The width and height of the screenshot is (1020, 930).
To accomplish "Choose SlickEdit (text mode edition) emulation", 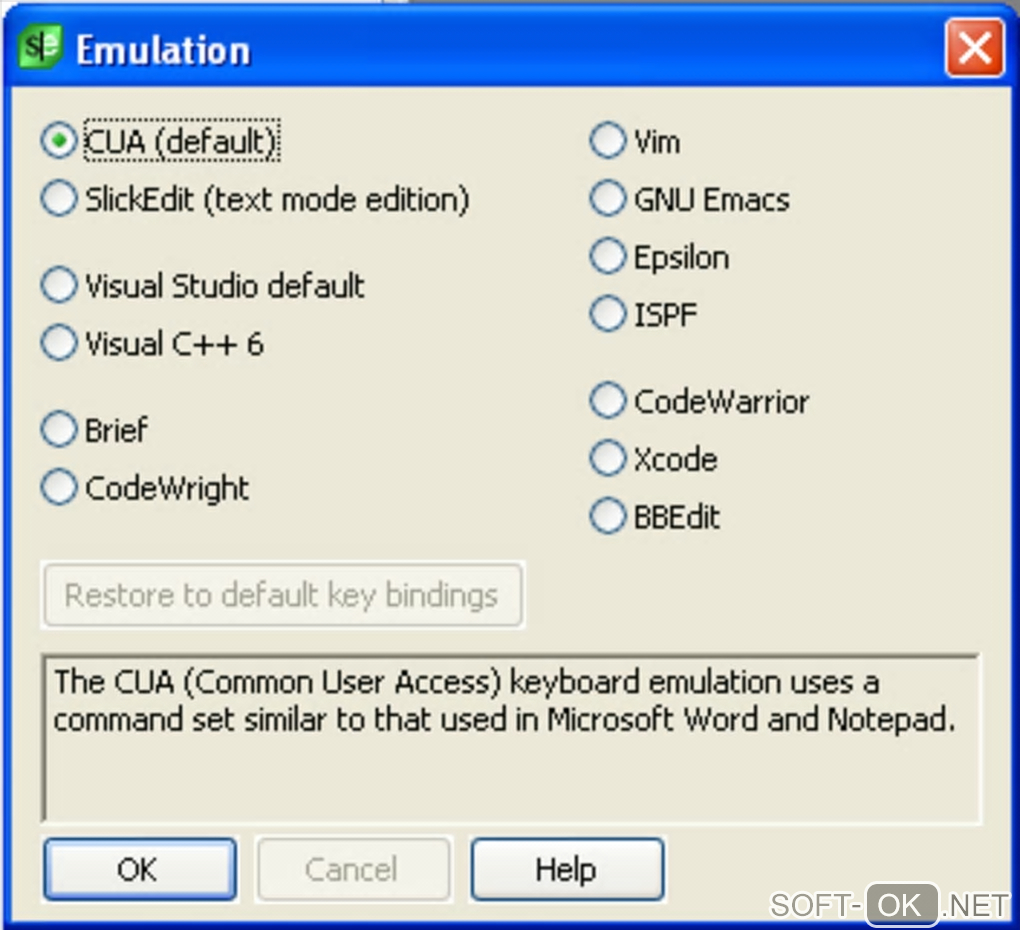I will (x=60, y=199).
